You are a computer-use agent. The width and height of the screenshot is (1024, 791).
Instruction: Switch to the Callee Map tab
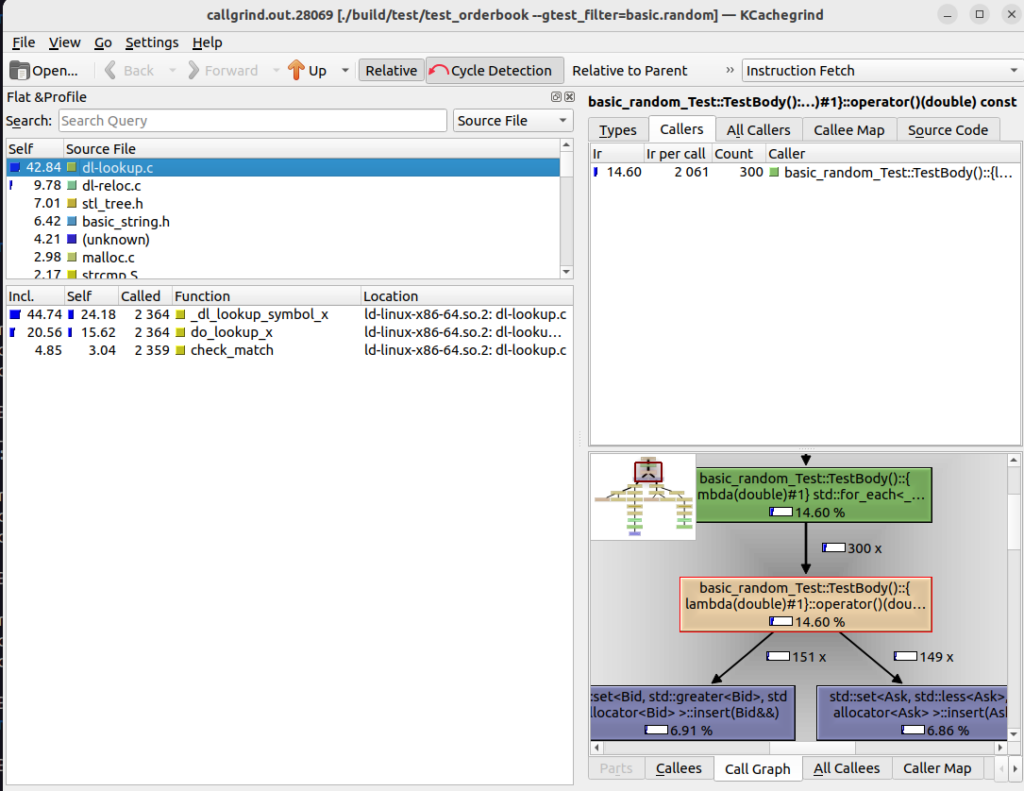click(849, 130)
